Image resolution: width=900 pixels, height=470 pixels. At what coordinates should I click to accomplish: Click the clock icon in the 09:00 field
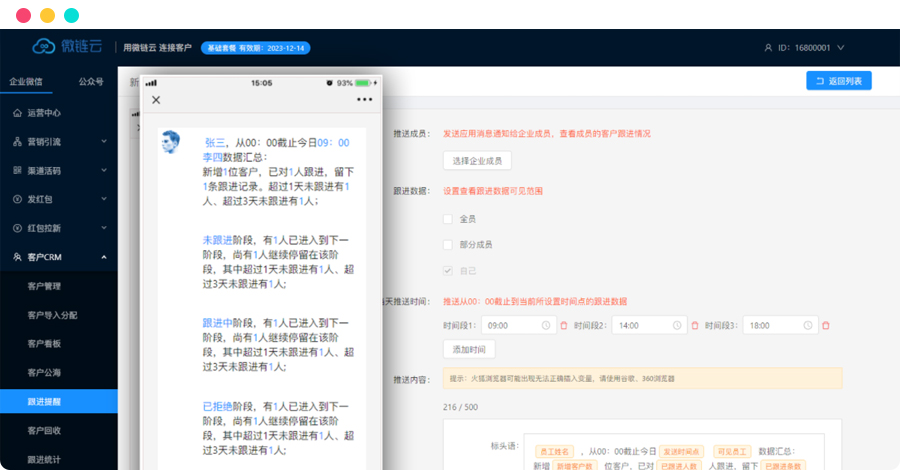[546, 325]
